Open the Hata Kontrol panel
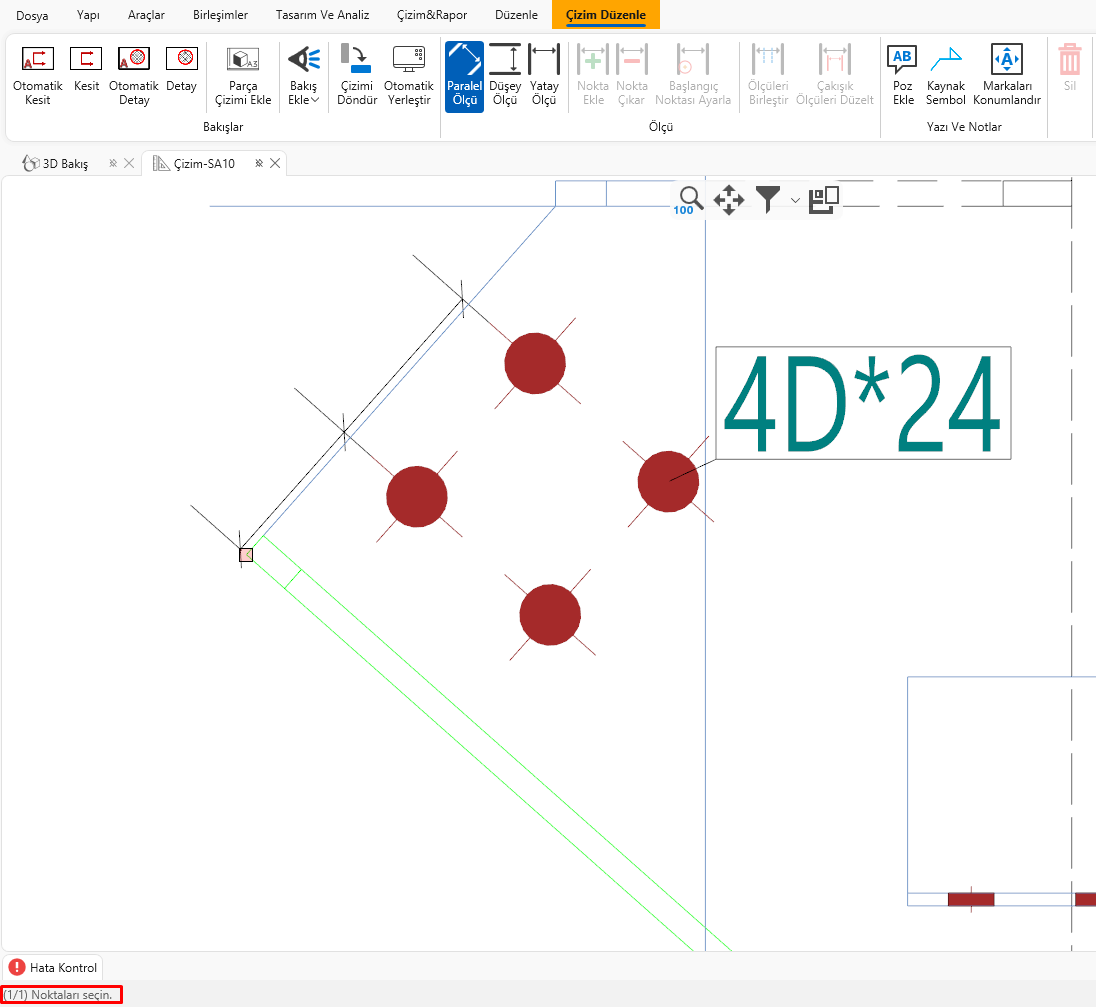The width and height of the screenshot is (1096, 1007). click(53, 967)
